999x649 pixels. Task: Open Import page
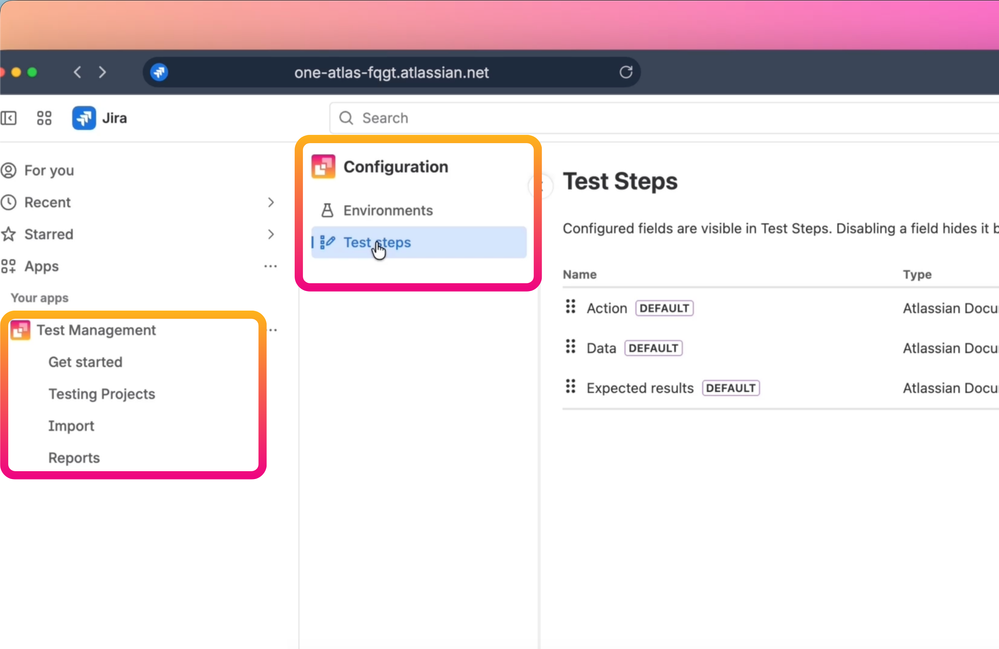coord(71,425)
